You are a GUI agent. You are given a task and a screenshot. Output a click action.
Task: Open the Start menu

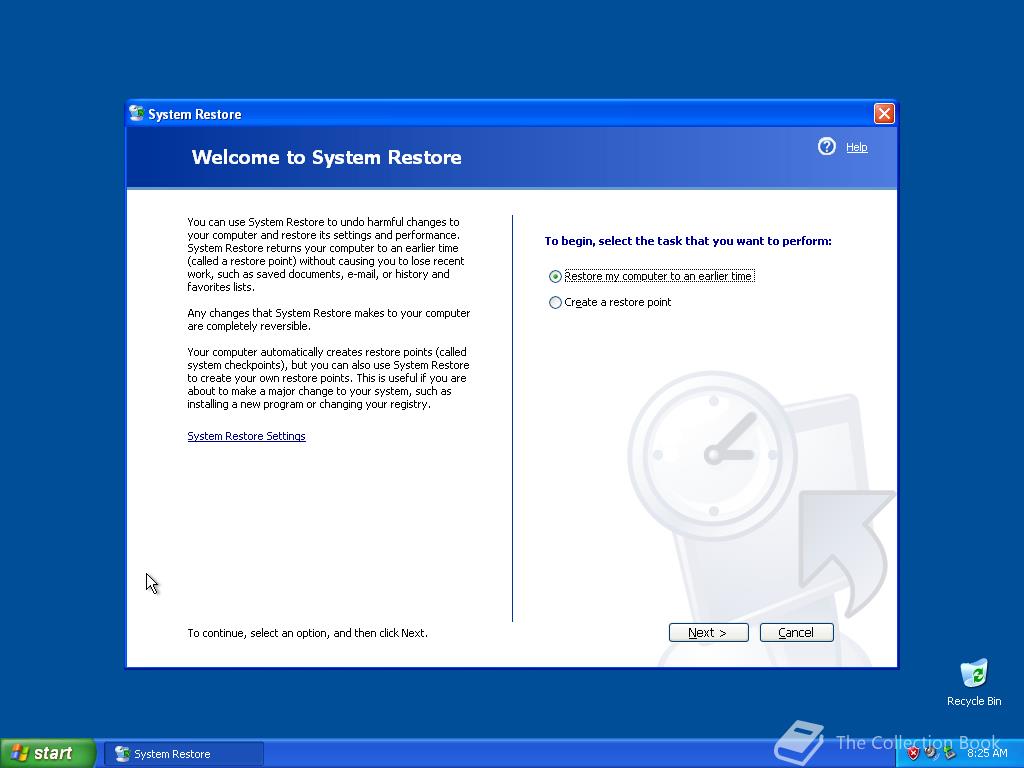click(48, 754)
